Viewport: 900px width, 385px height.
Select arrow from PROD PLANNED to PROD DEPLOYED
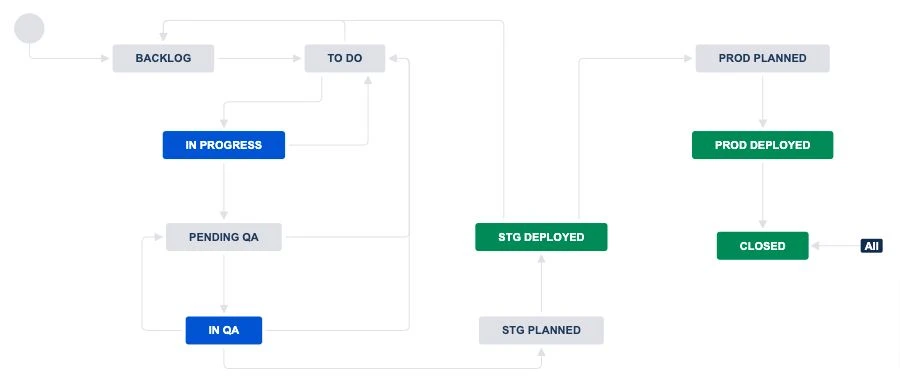[762, 102]
